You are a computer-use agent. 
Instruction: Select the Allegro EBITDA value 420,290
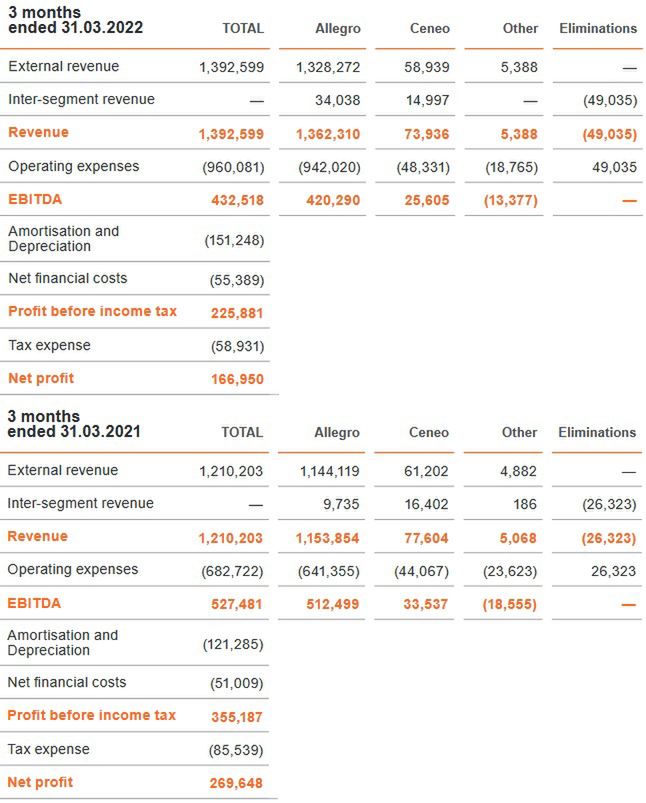[x=328, y=201]
